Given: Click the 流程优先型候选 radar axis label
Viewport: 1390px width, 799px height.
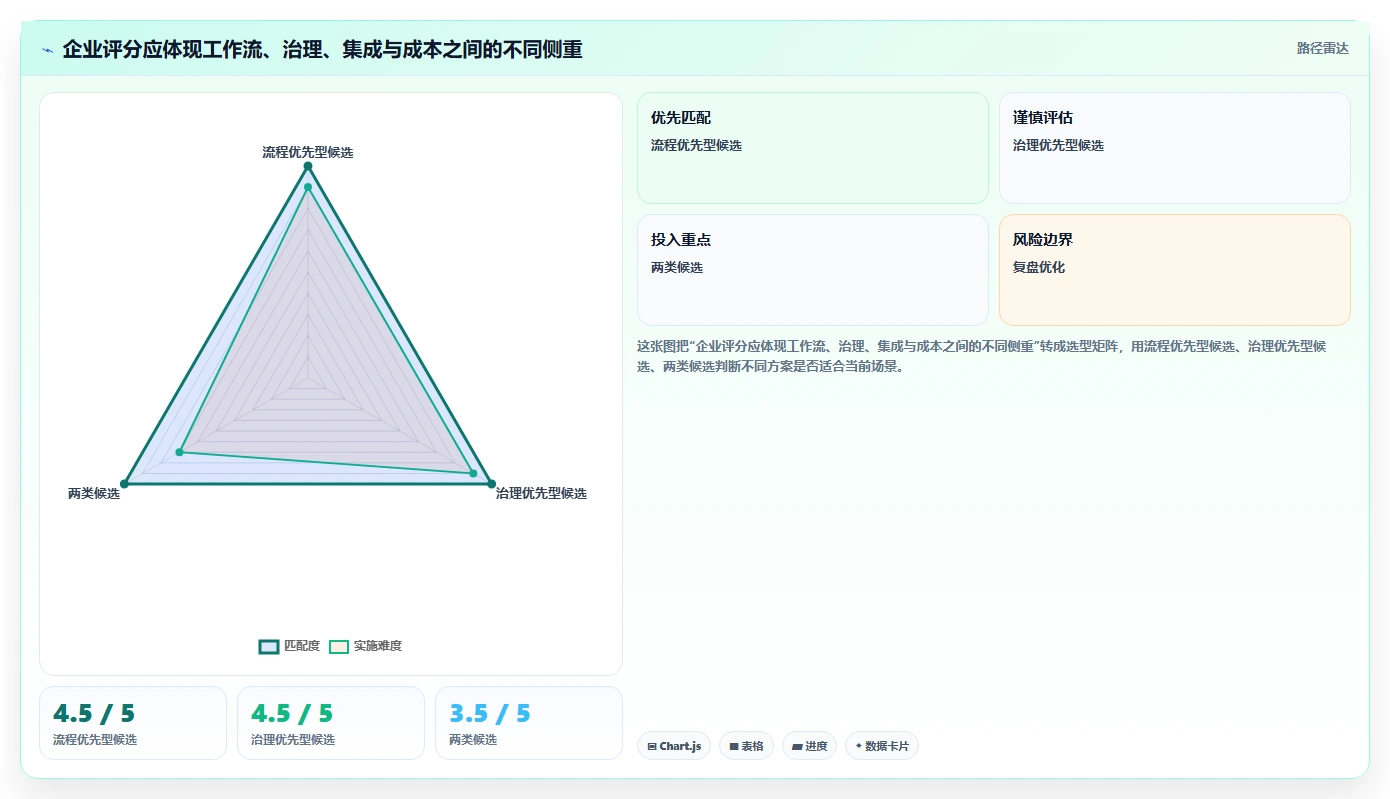Looking at the screenshot, I should click(x=308, y=152).
